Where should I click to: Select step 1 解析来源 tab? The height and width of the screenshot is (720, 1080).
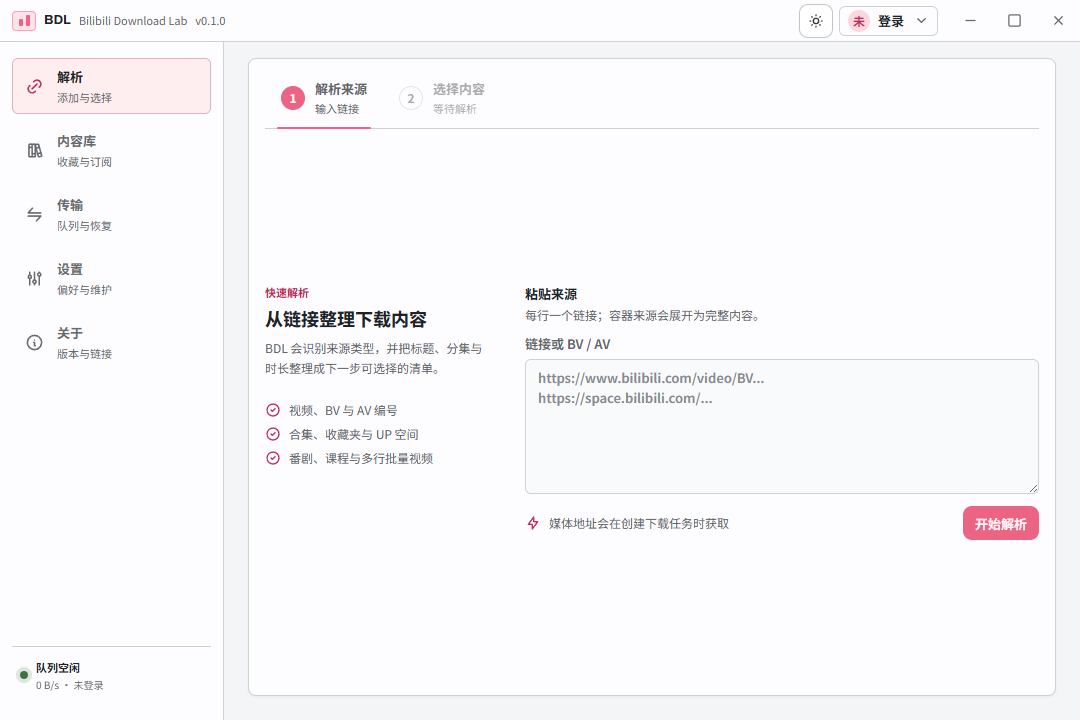pos(324,99)
